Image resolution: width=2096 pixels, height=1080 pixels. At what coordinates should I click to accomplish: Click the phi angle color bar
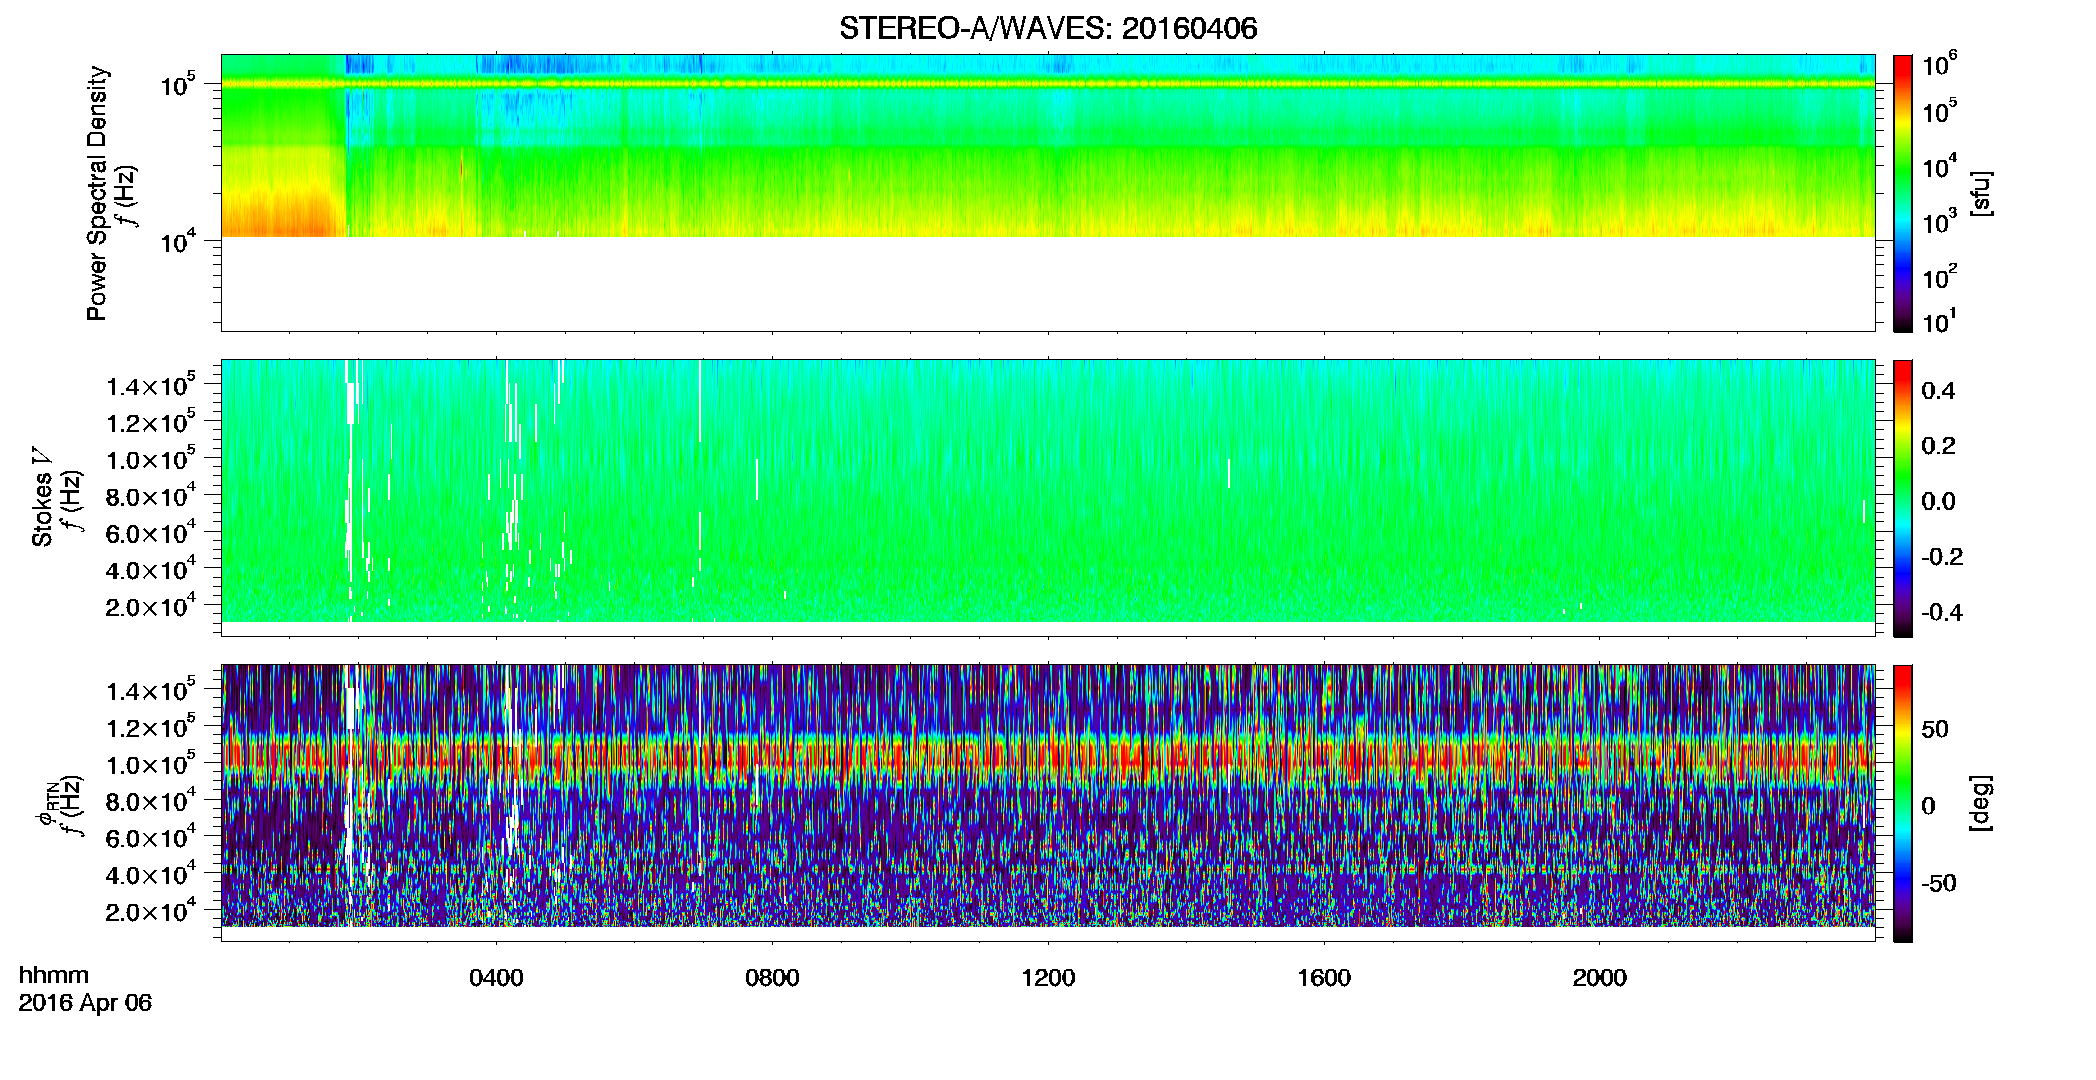[x=1903, y=803]
